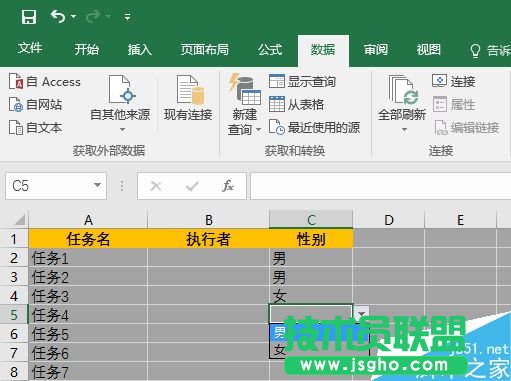Image resolution: width=511 pixels, height=381 pixels.
Task: Select column B header
Action: click(208, 220)
